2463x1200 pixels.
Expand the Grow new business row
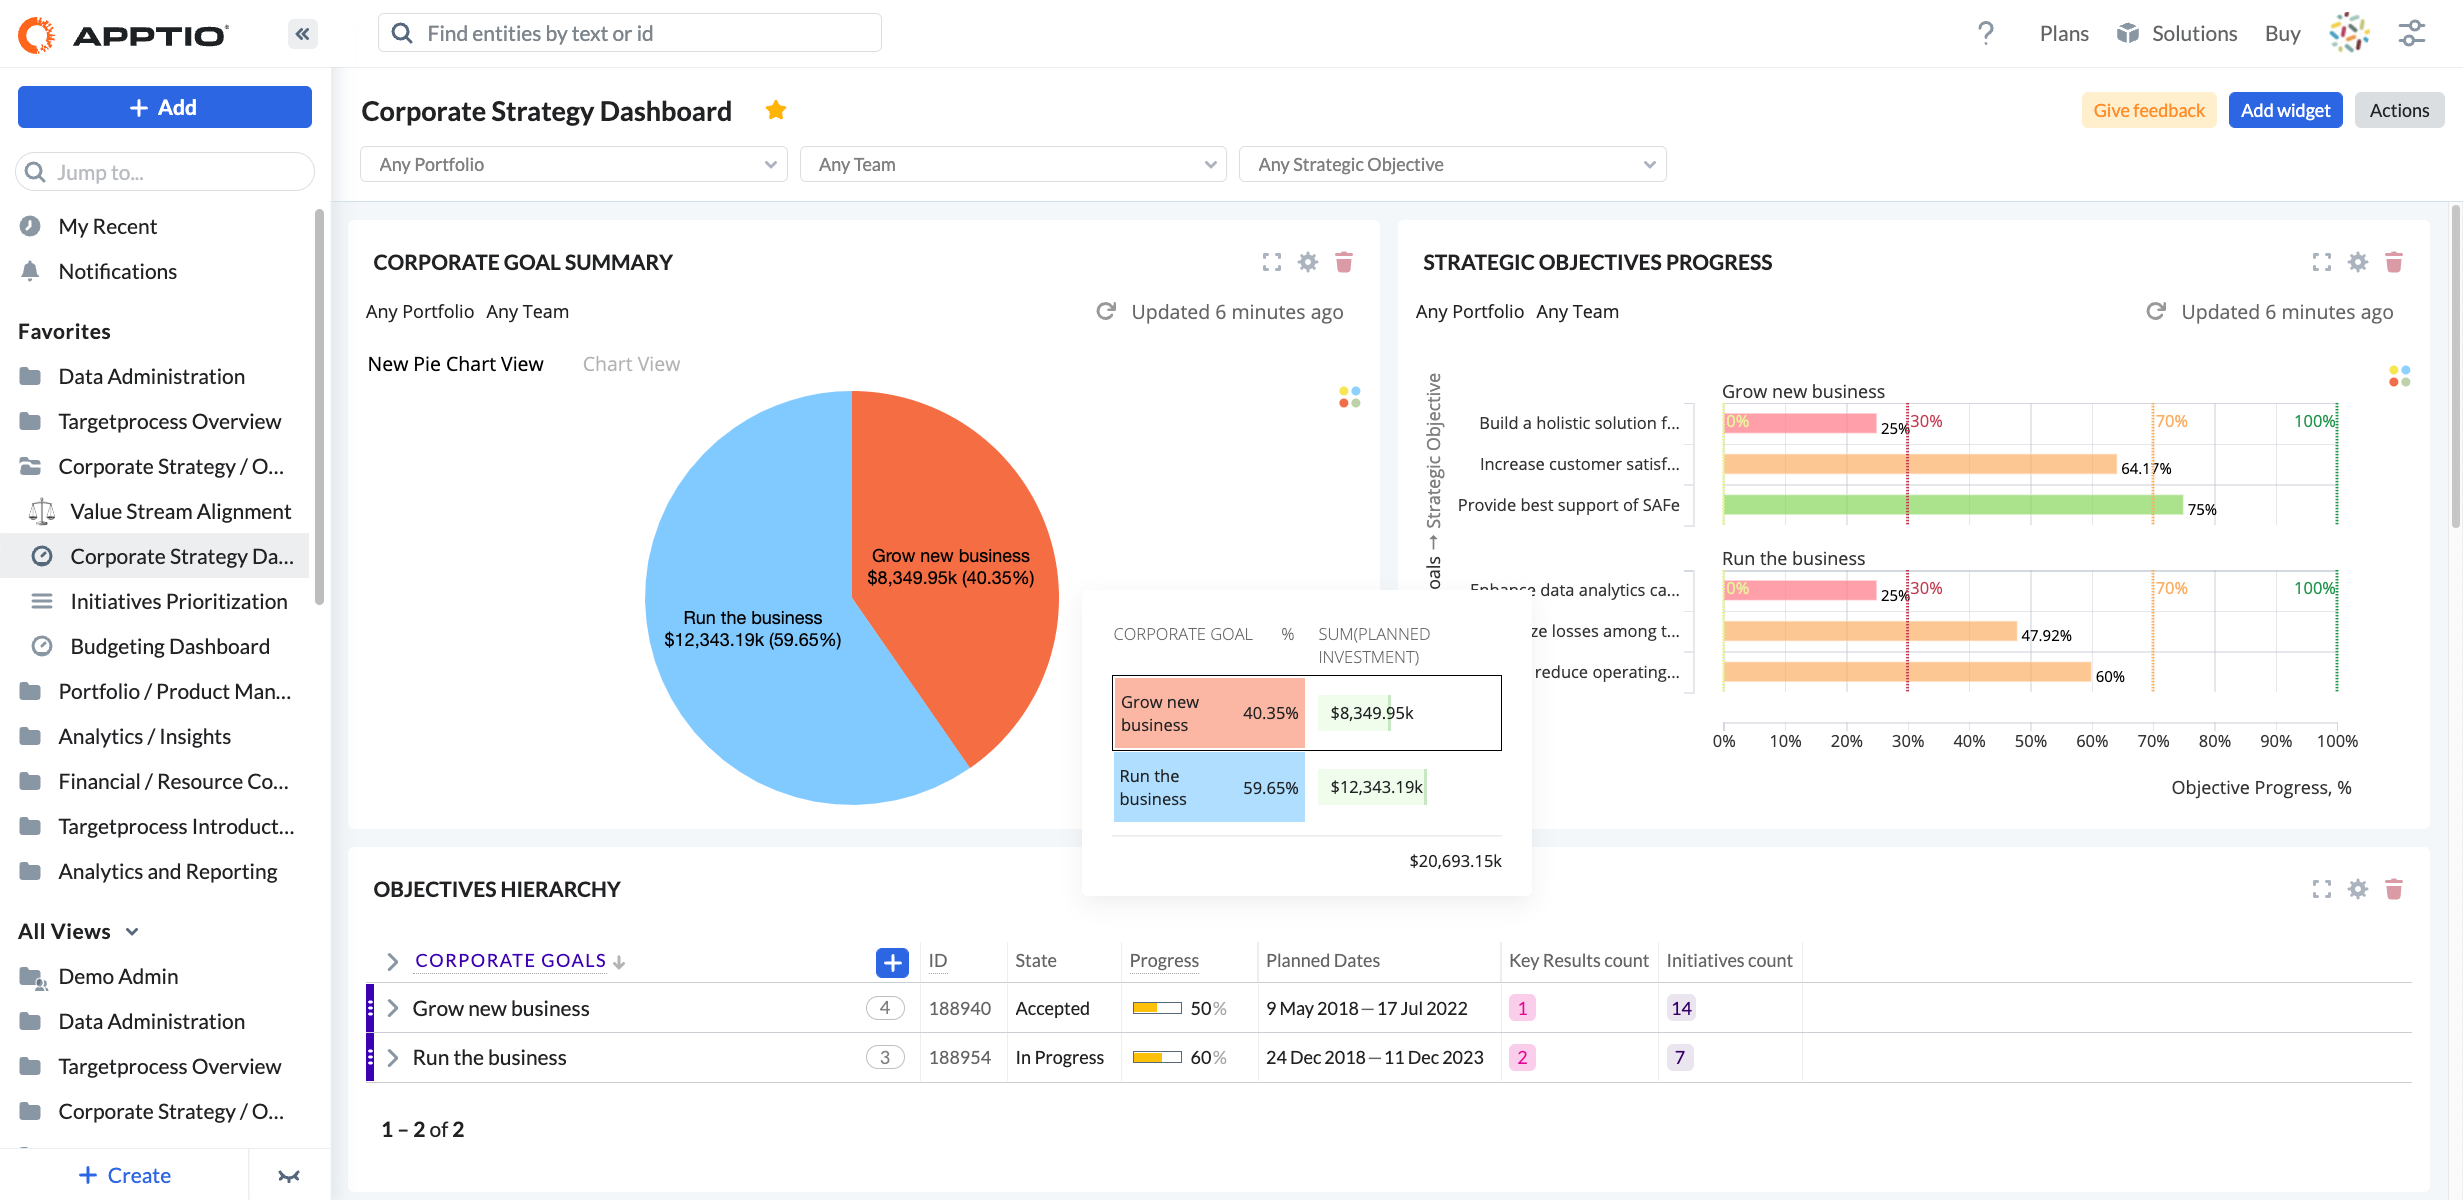click(x=392, y=1008)
